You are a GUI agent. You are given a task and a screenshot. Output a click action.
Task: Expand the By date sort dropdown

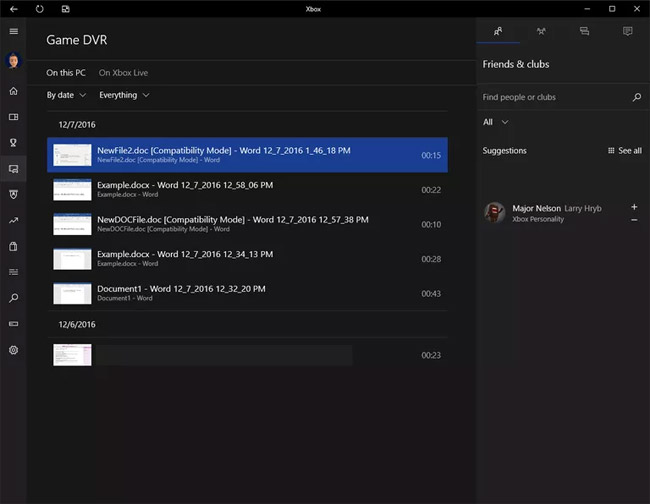(x=66, y=95)
